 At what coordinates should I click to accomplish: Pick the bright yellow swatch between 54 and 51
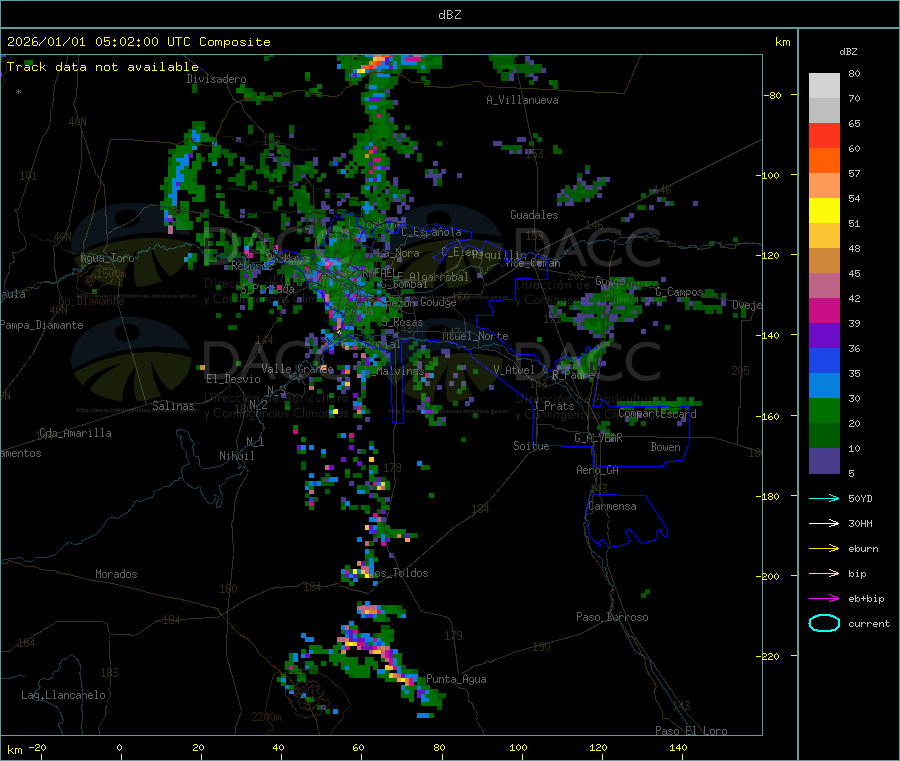click(x=824, y=211)
